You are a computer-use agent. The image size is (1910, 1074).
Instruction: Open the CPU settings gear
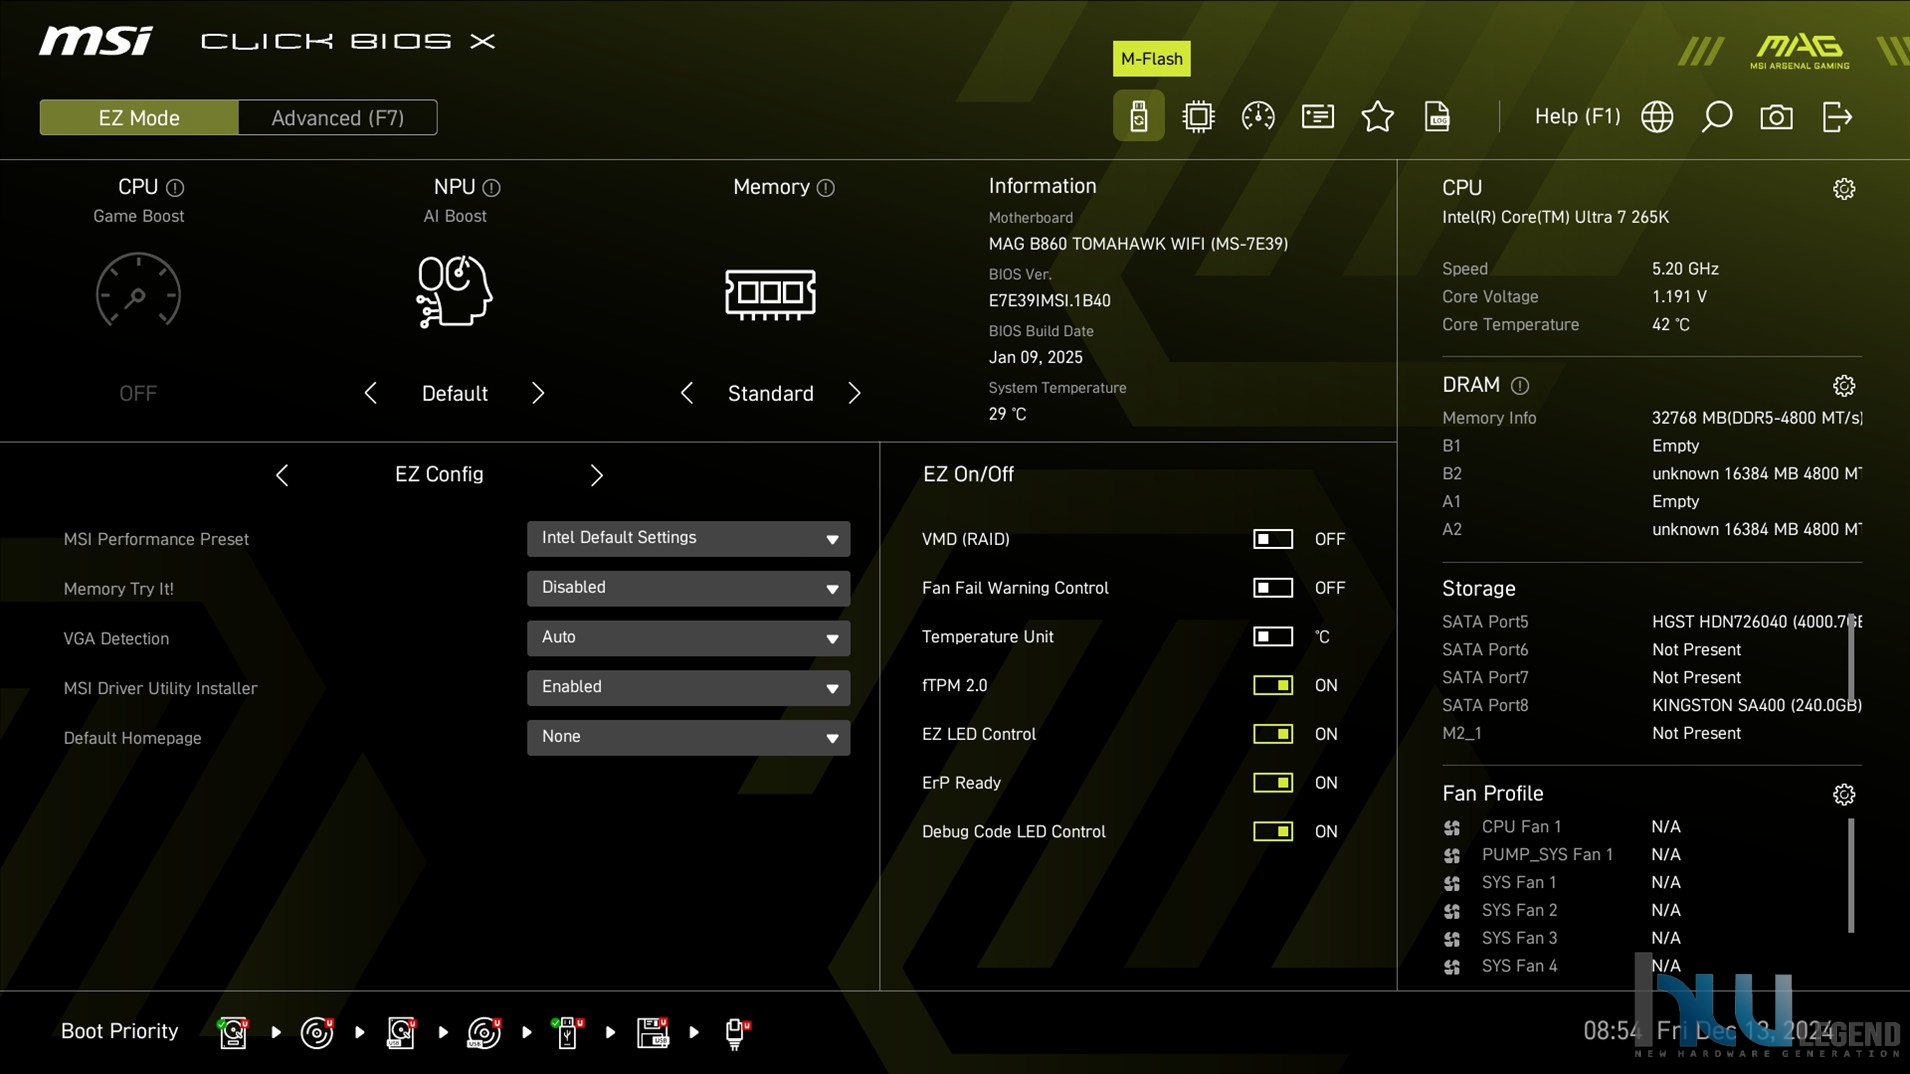pos(1844,189)
